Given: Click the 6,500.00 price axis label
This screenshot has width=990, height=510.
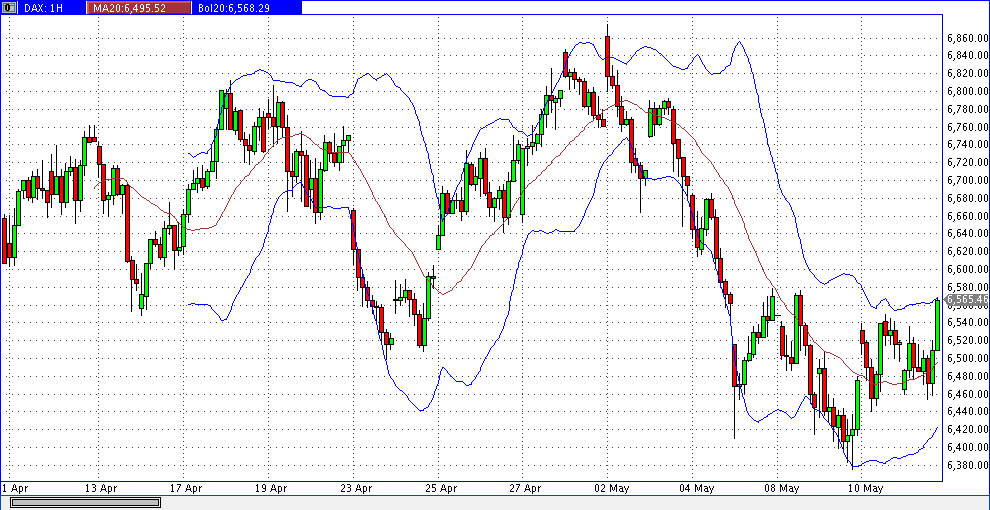Looking at the screenshot, I should pos(967,358).
